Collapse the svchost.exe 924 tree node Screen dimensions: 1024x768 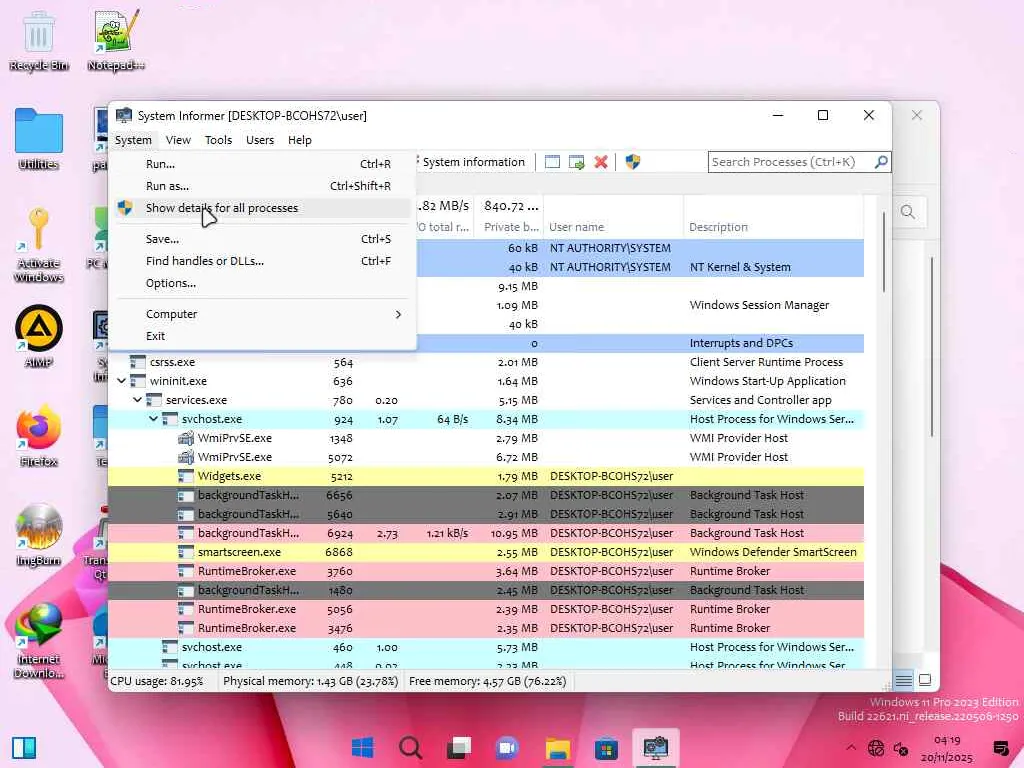coord(153,418)
